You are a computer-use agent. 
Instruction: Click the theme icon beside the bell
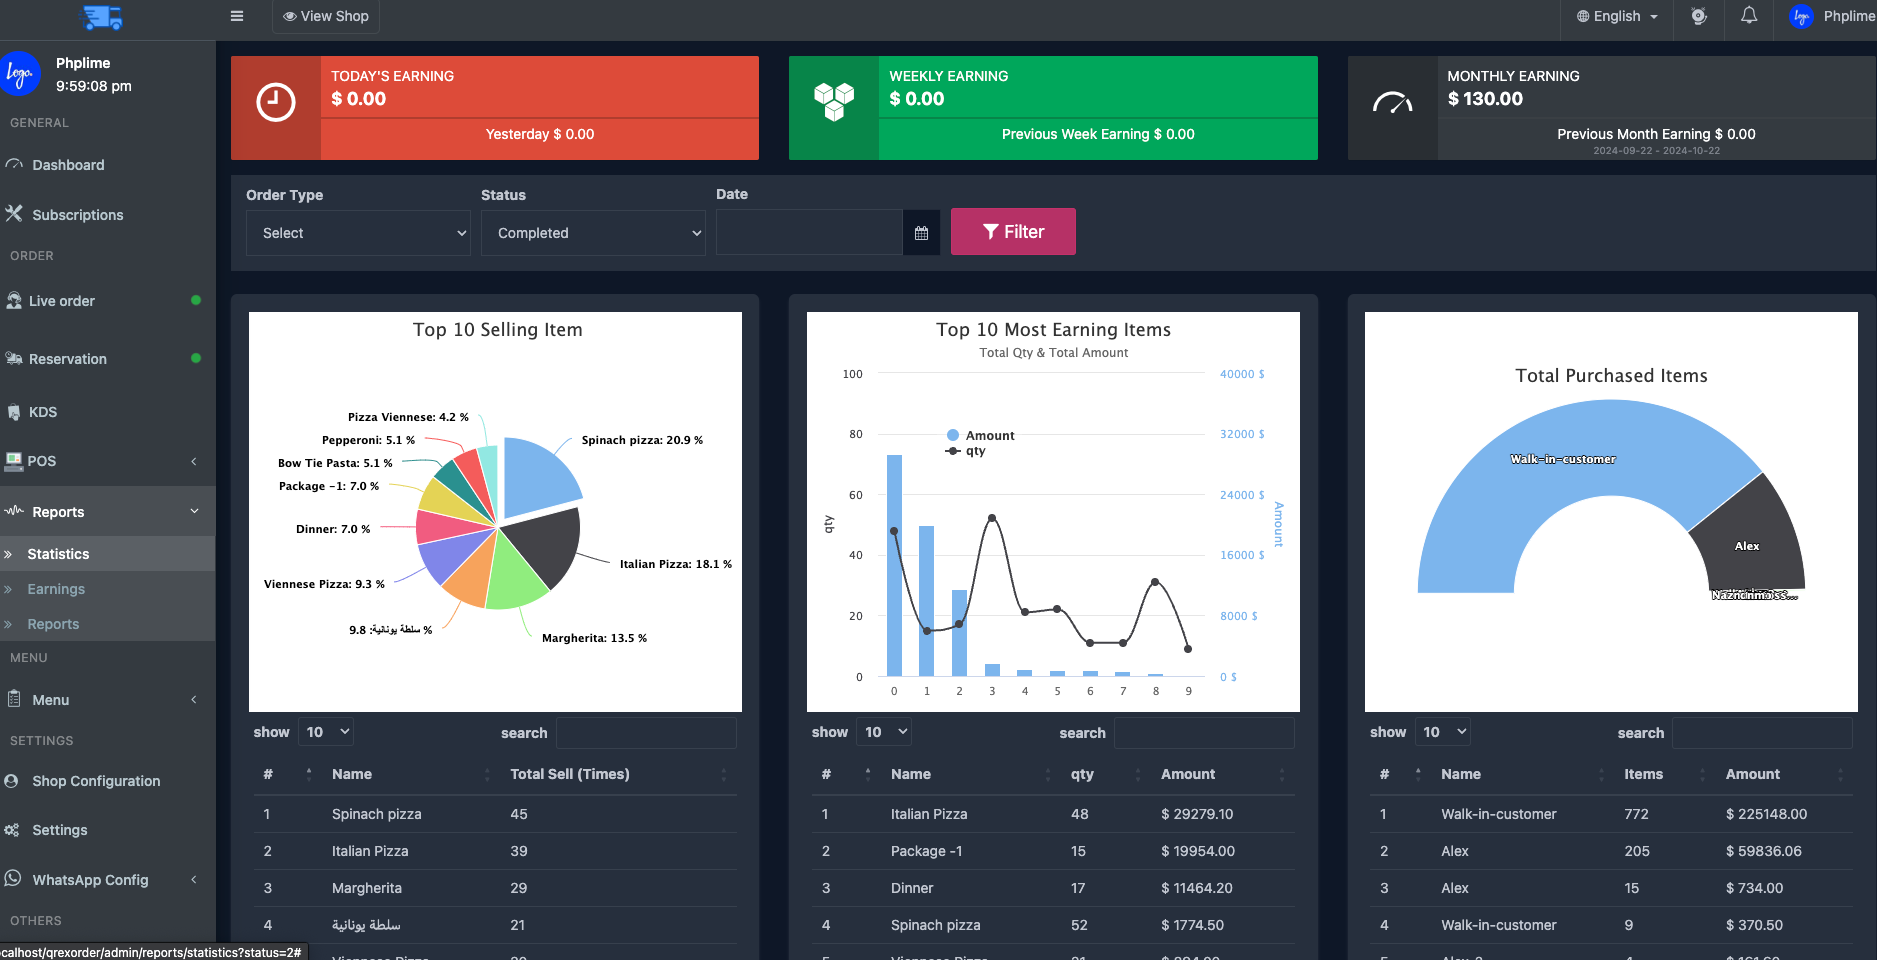tap(1698, 16)
